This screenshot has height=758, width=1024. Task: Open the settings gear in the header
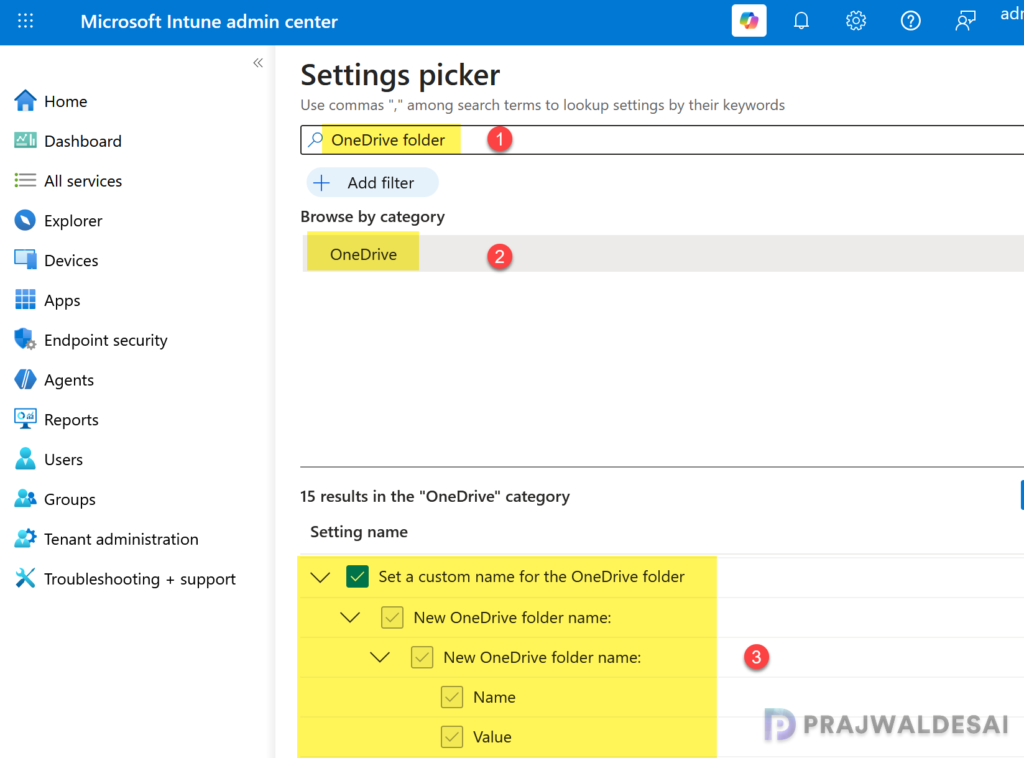point(856,21)
